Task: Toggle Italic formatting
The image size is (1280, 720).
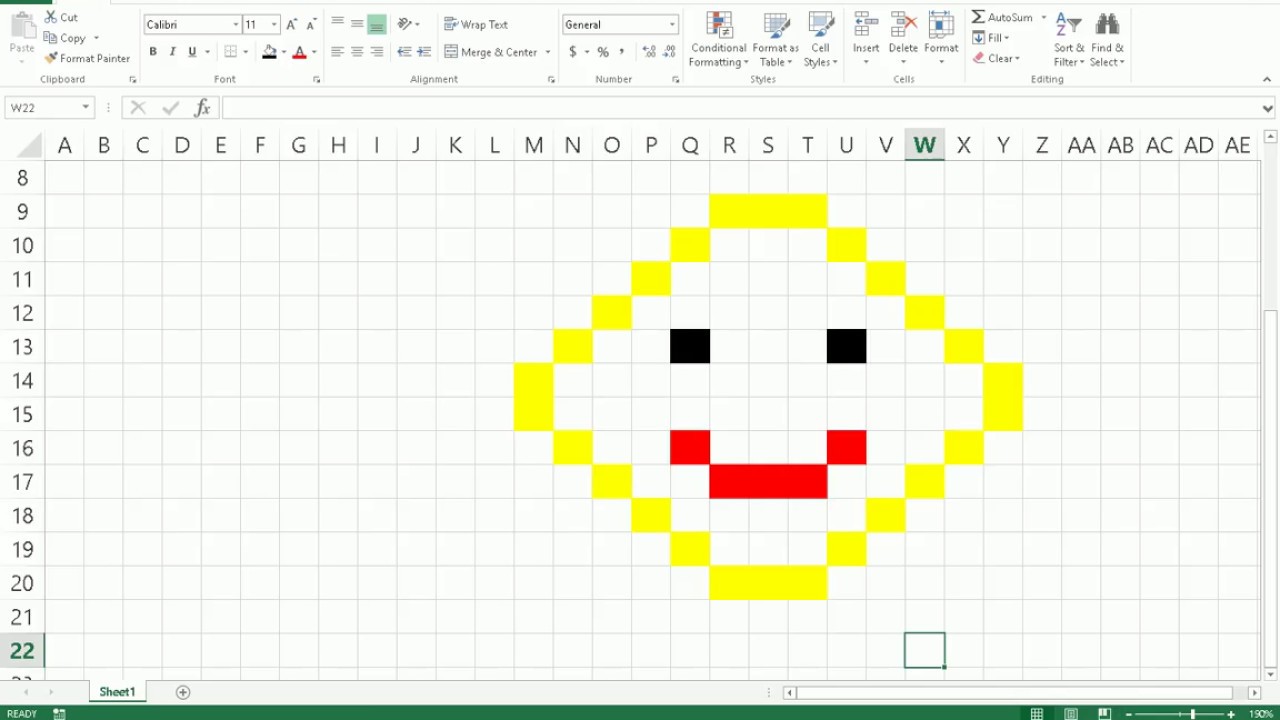Action: point(172,52)
